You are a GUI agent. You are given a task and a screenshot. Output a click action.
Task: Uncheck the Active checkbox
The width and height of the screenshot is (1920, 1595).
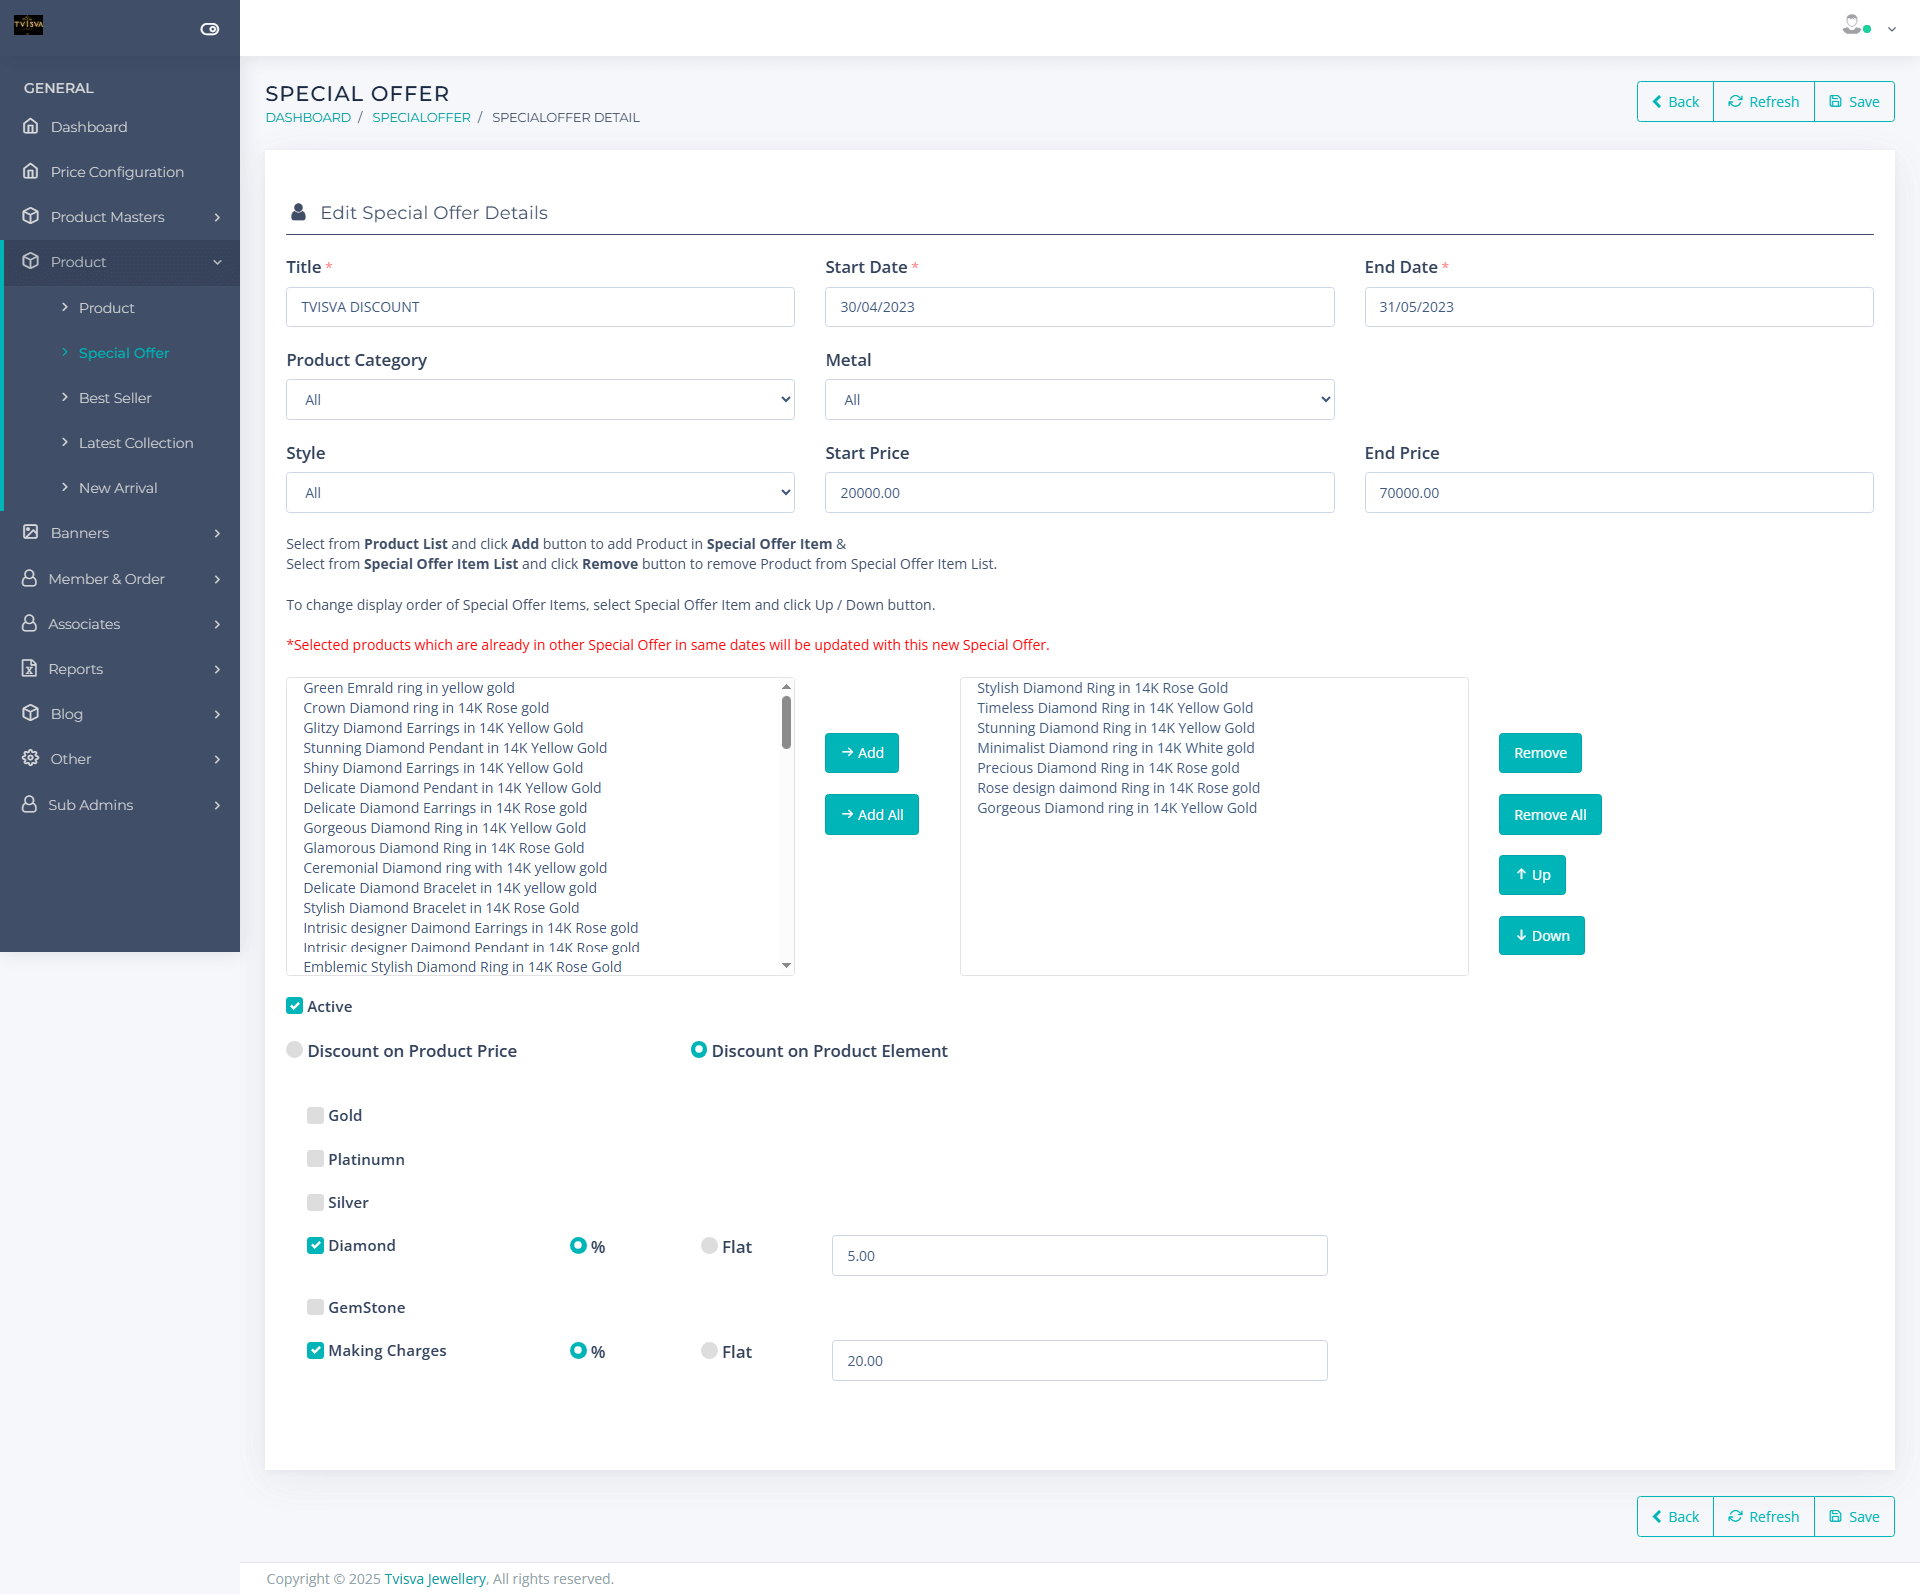295,1006
